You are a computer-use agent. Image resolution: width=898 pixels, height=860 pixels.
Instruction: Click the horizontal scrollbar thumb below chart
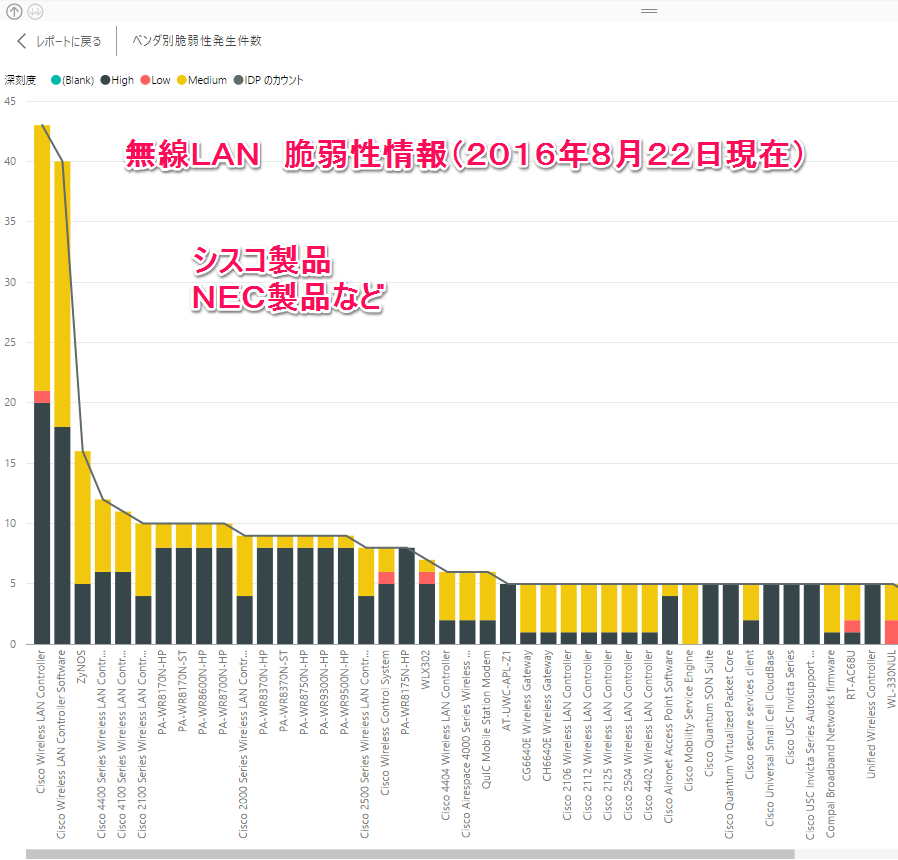click(x=410, y=854)
